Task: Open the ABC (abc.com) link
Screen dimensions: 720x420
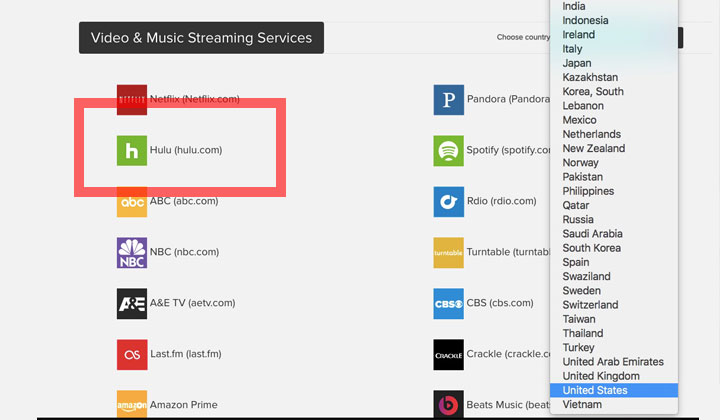Action: pyautogui.click(x=184, y=201)
